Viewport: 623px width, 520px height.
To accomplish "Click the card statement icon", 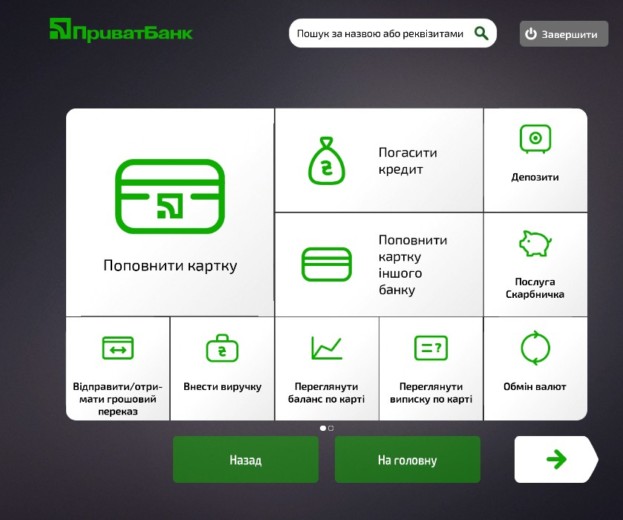I will coord(431,348).
